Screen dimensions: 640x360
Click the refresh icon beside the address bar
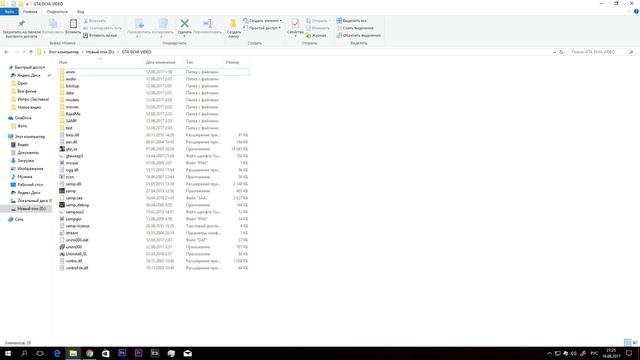(x=561, y=52)
